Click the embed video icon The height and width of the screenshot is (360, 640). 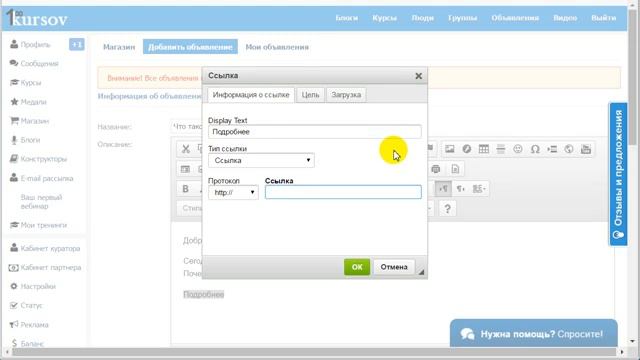click(x=586, y=149)
